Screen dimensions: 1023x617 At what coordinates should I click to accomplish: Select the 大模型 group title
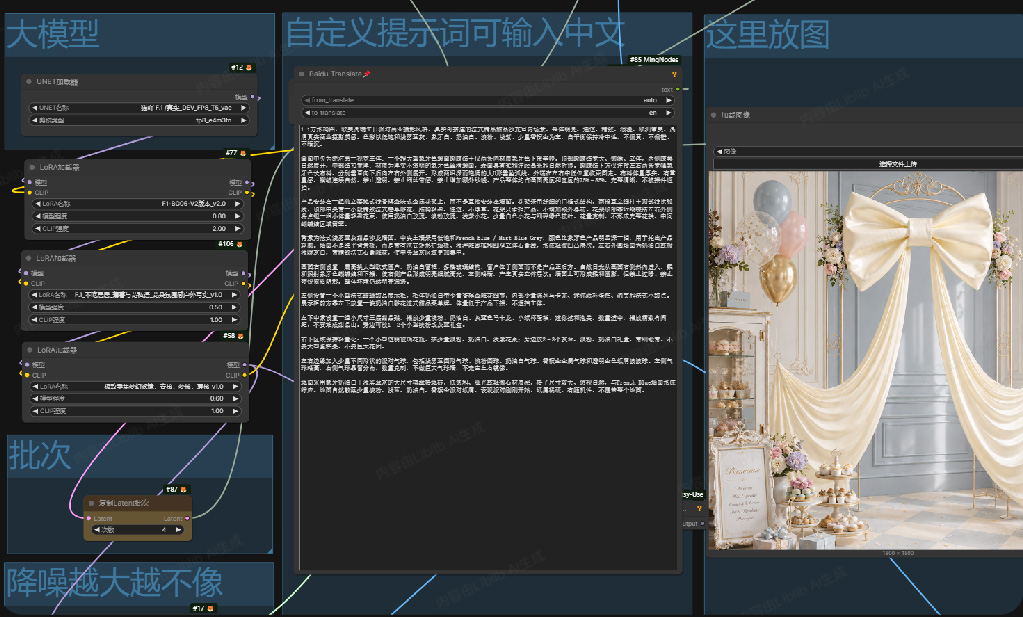pos(53,34)
